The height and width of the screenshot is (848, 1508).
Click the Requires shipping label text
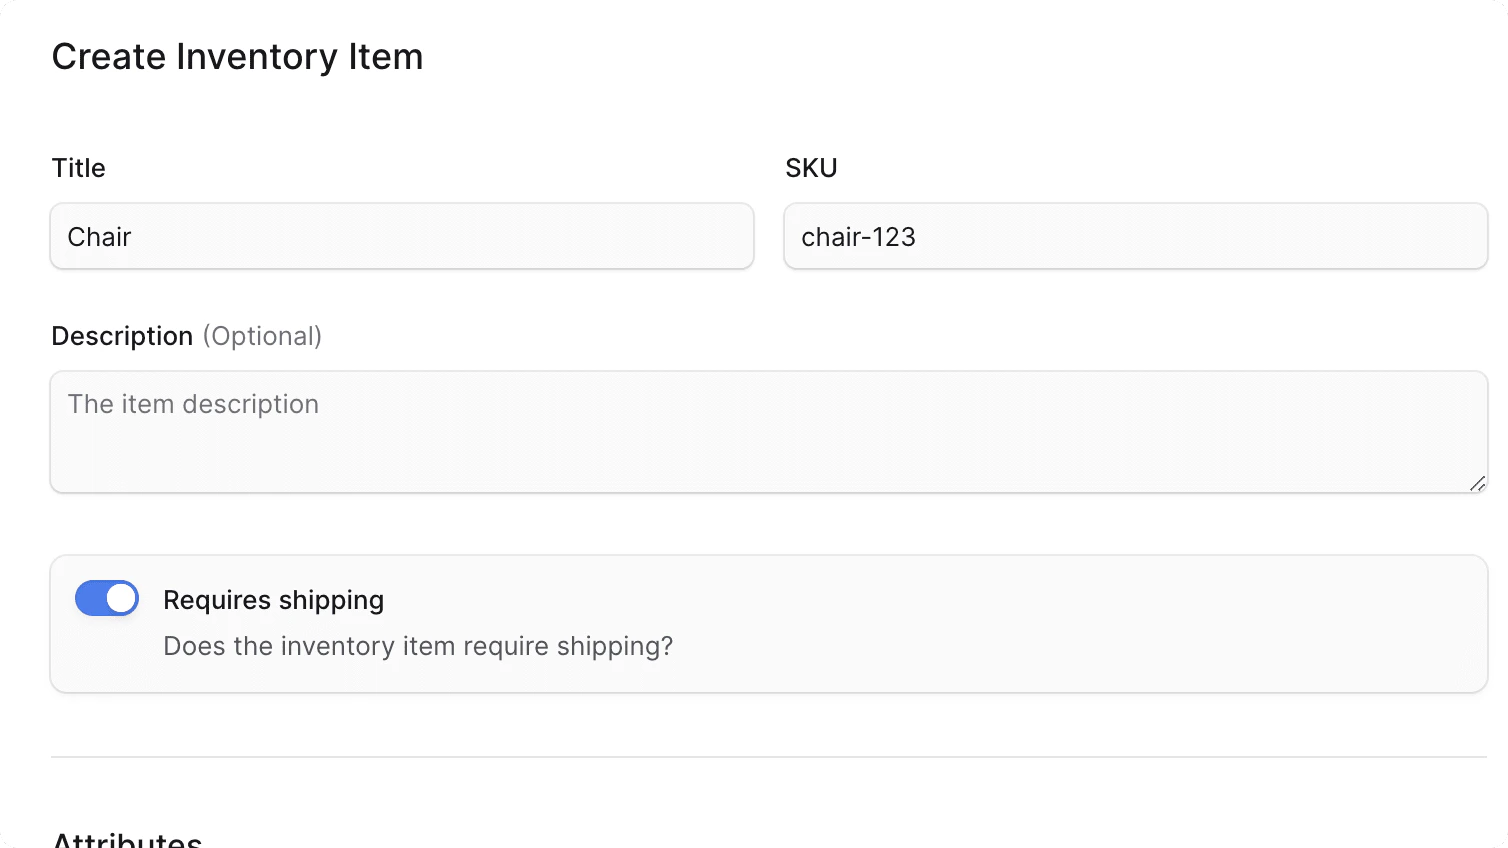(273, 600)
